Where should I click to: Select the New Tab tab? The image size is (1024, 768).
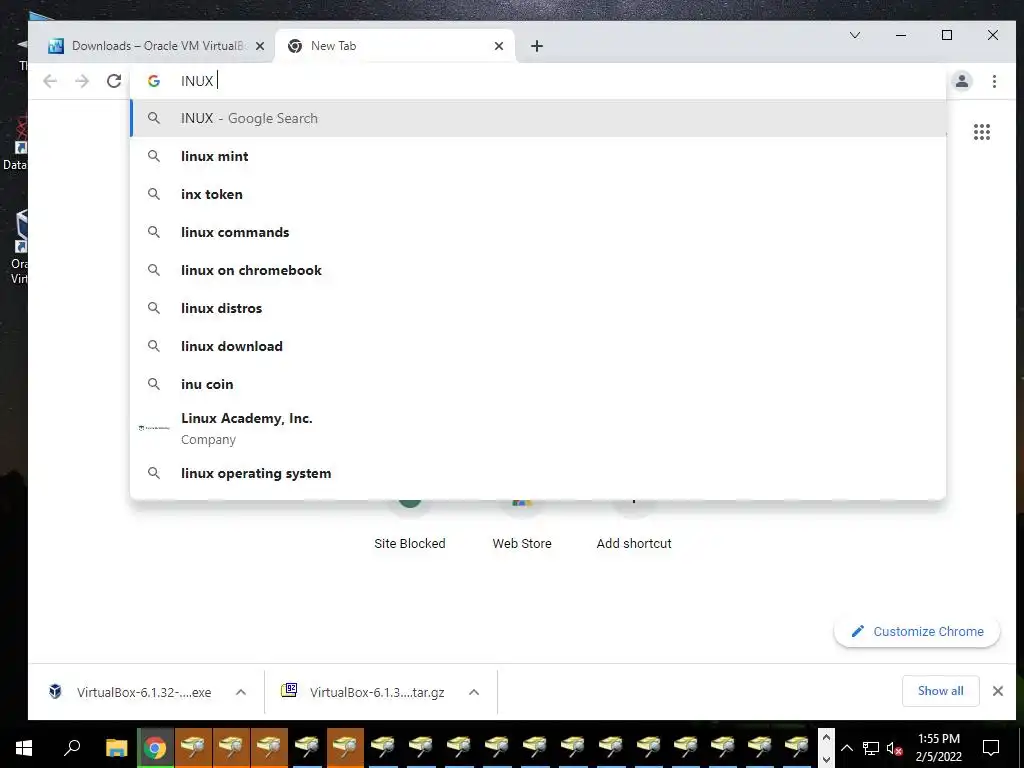click(x=395, y=46)
